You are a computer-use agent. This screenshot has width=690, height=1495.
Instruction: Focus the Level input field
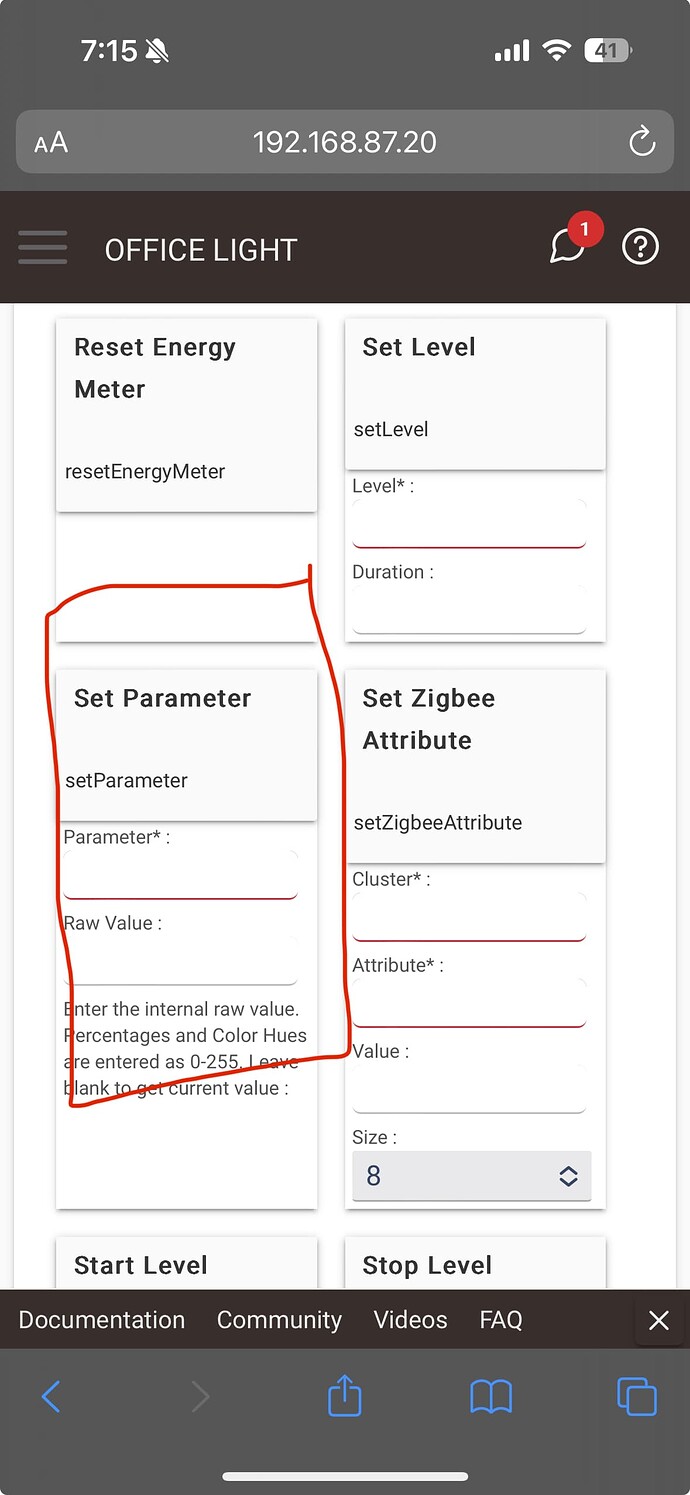[469, 524]
